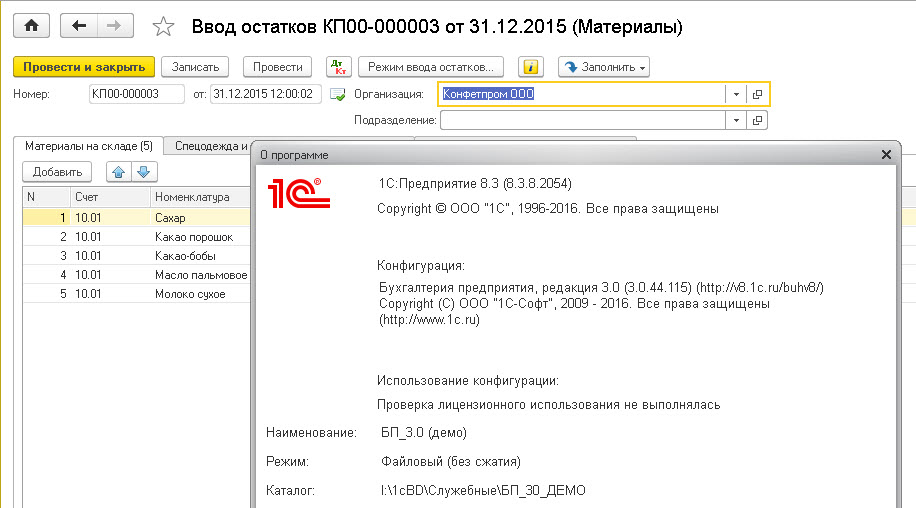Image resolution: width=916 pixels, height=508 pixels.
Task: Click account 10.01 in the Сахар row
Action: [x=88, y=218]
